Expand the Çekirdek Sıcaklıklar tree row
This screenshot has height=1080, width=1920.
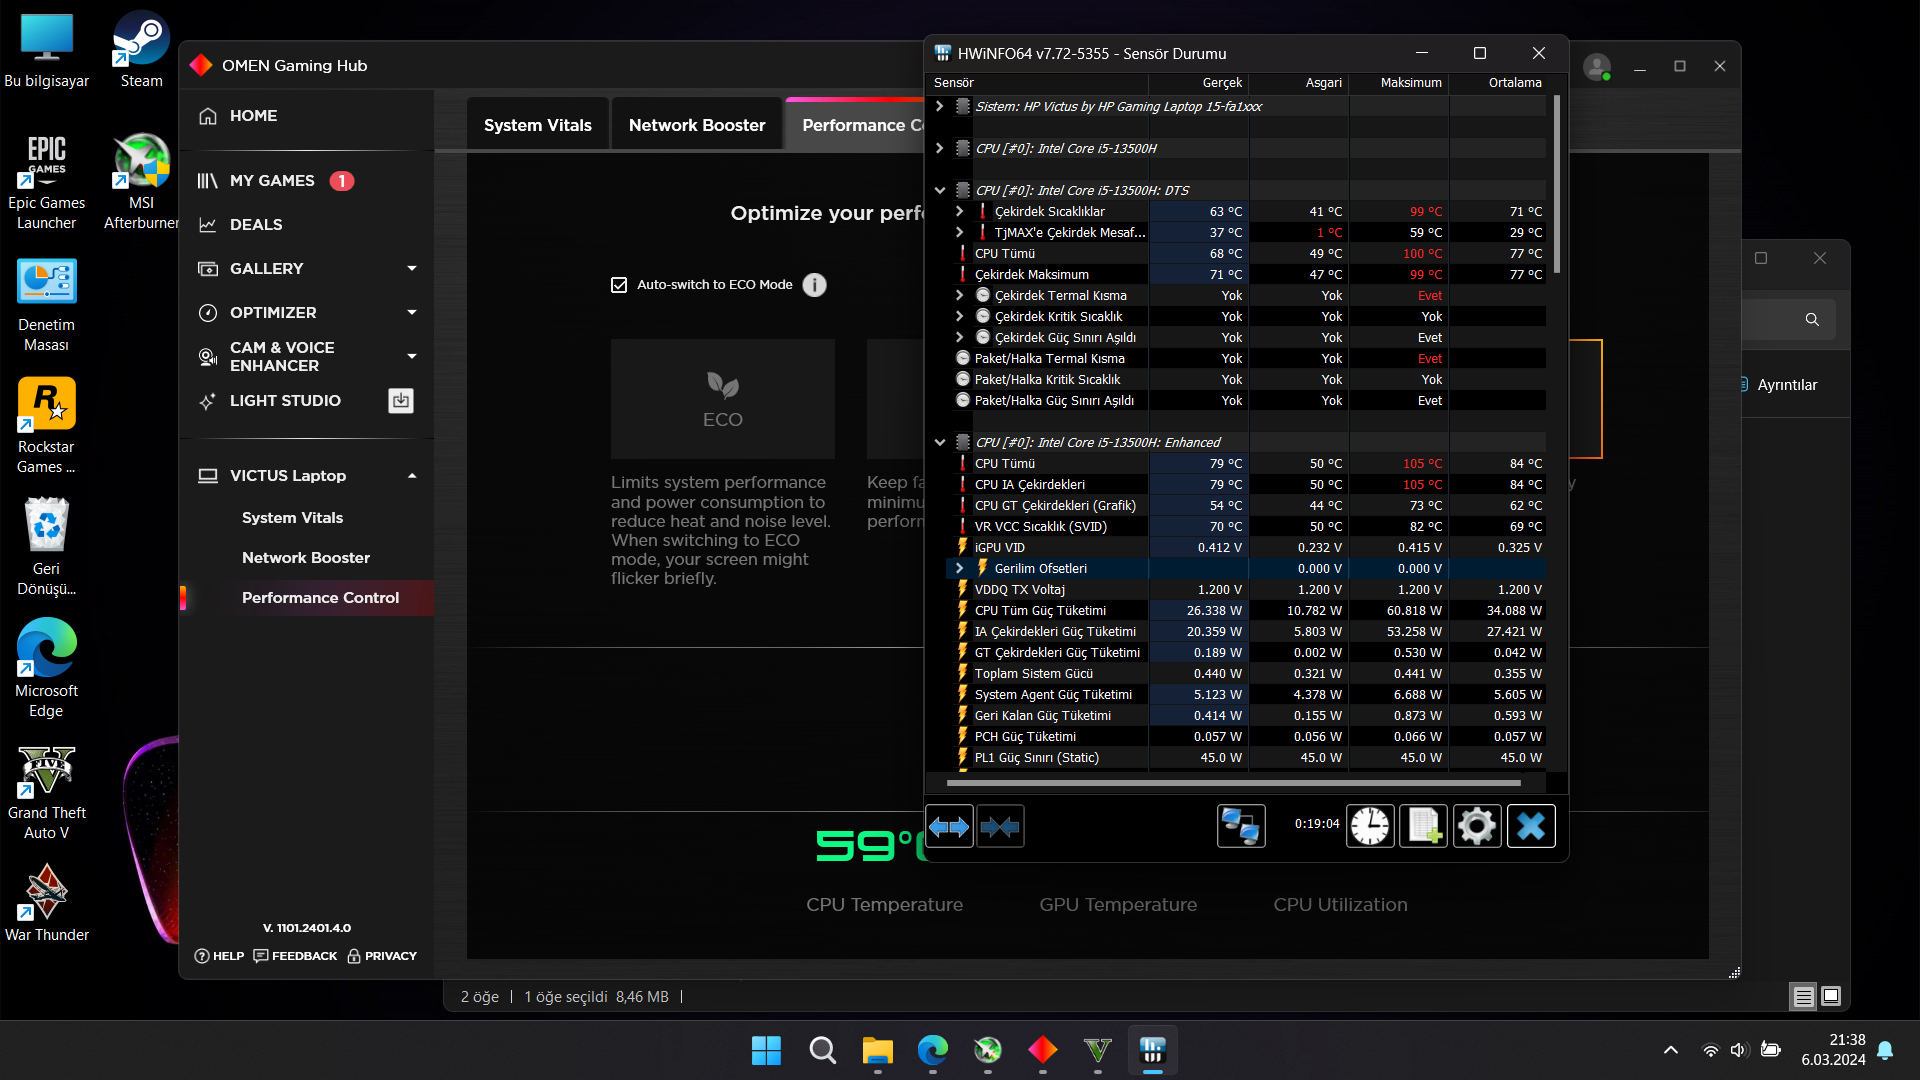tap(959, 211)
